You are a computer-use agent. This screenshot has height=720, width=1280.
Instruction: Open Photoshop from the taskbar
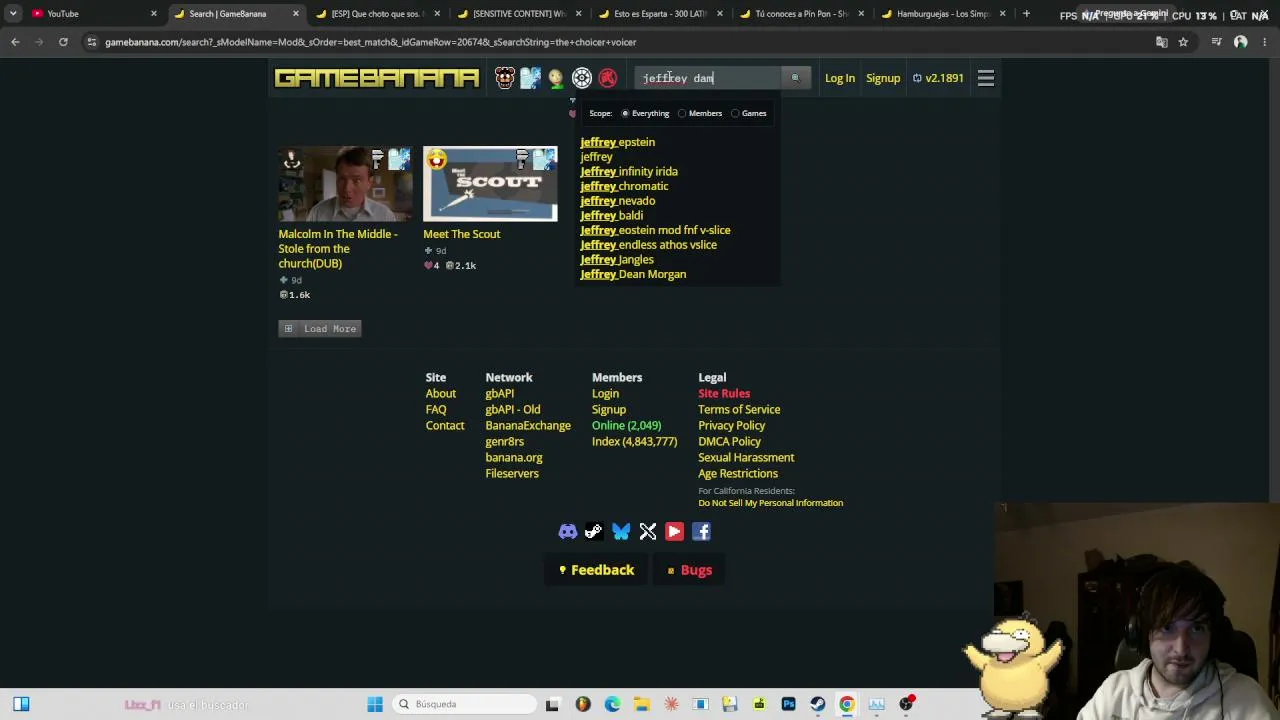[x=789, y=704]
